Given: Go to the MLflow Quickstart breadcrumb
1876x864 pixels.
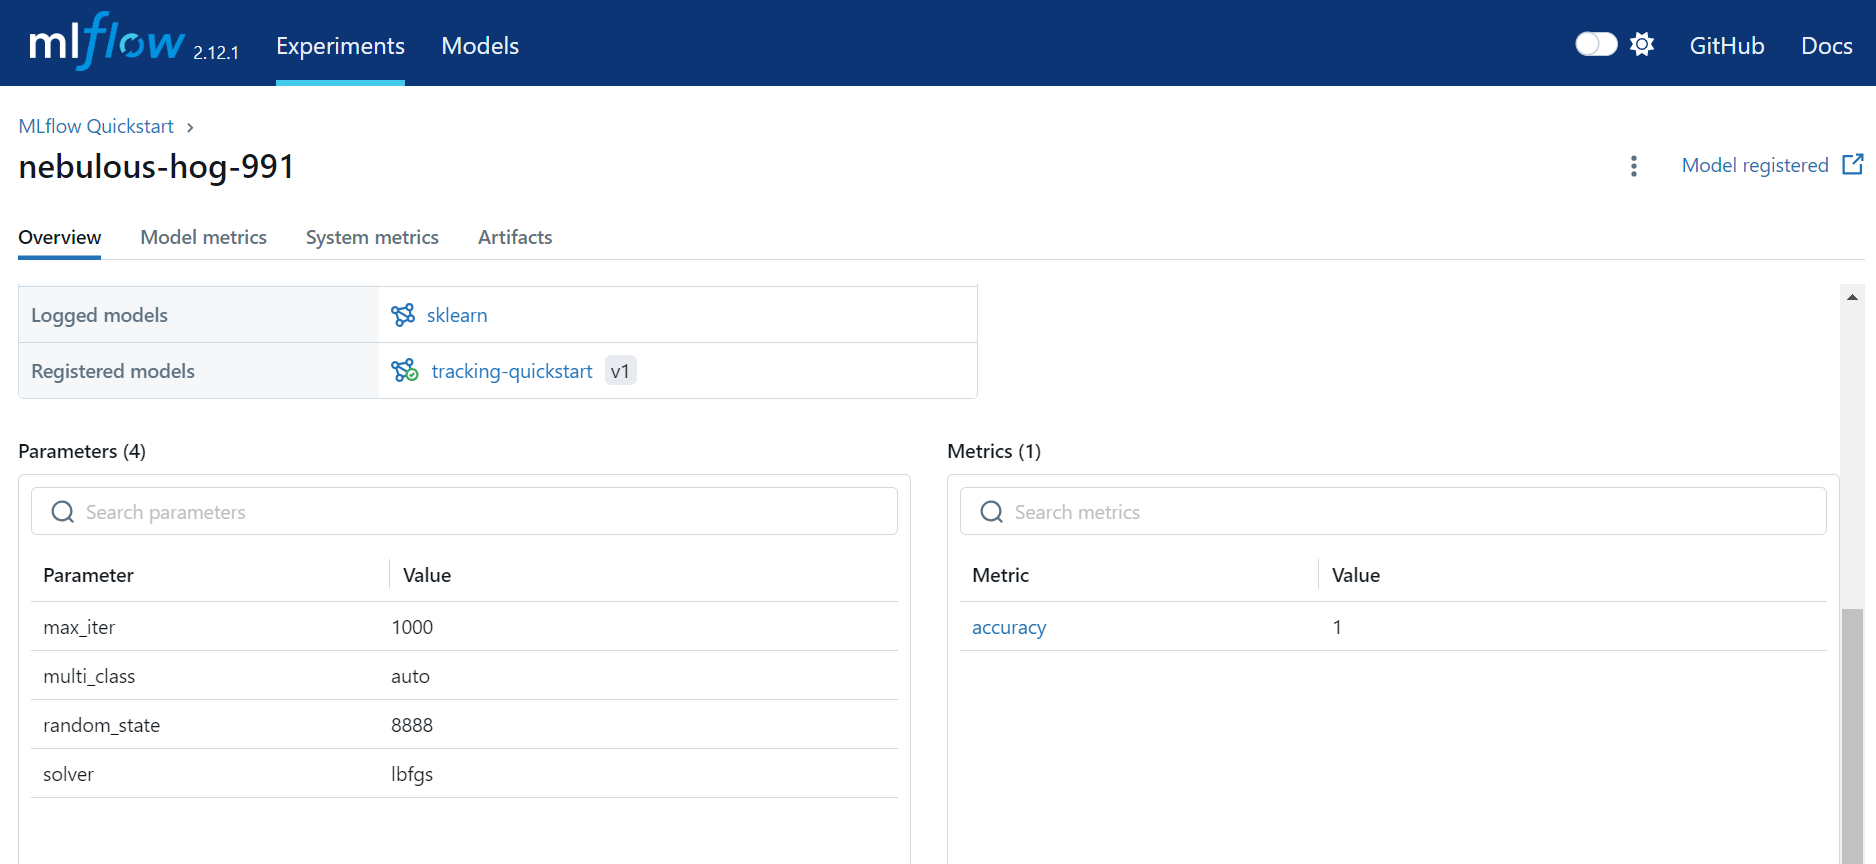Looking at the screenshot, I should (96, 126).
